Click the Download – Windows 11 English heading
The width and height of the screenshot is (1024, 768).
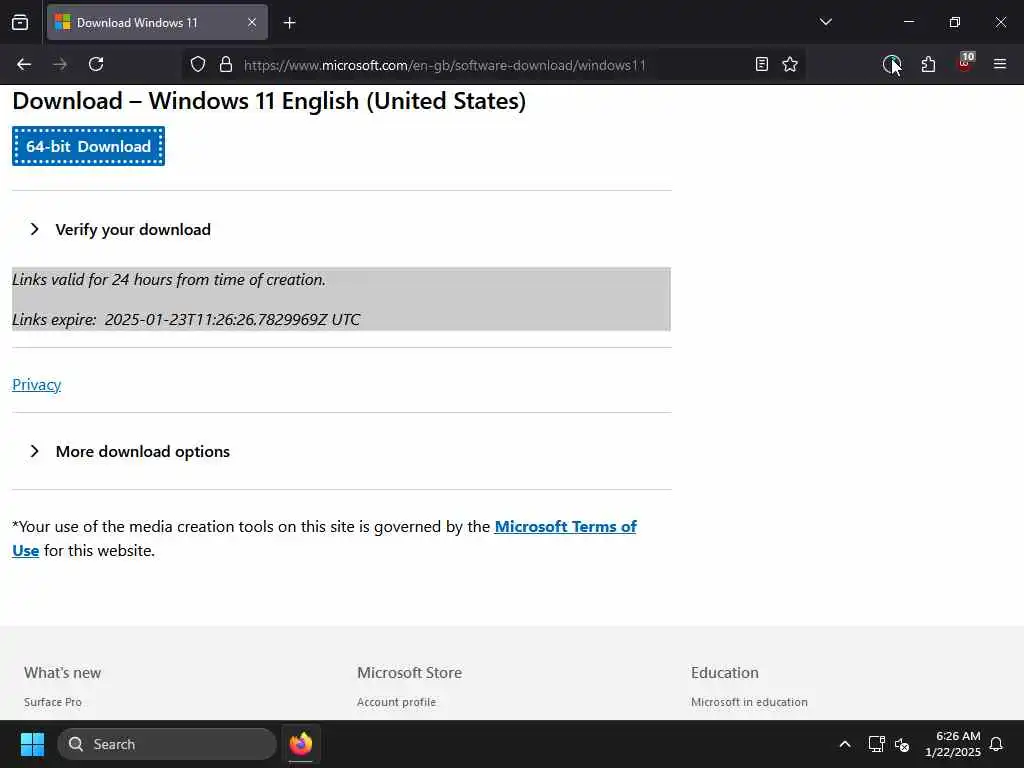coord(269,101)
